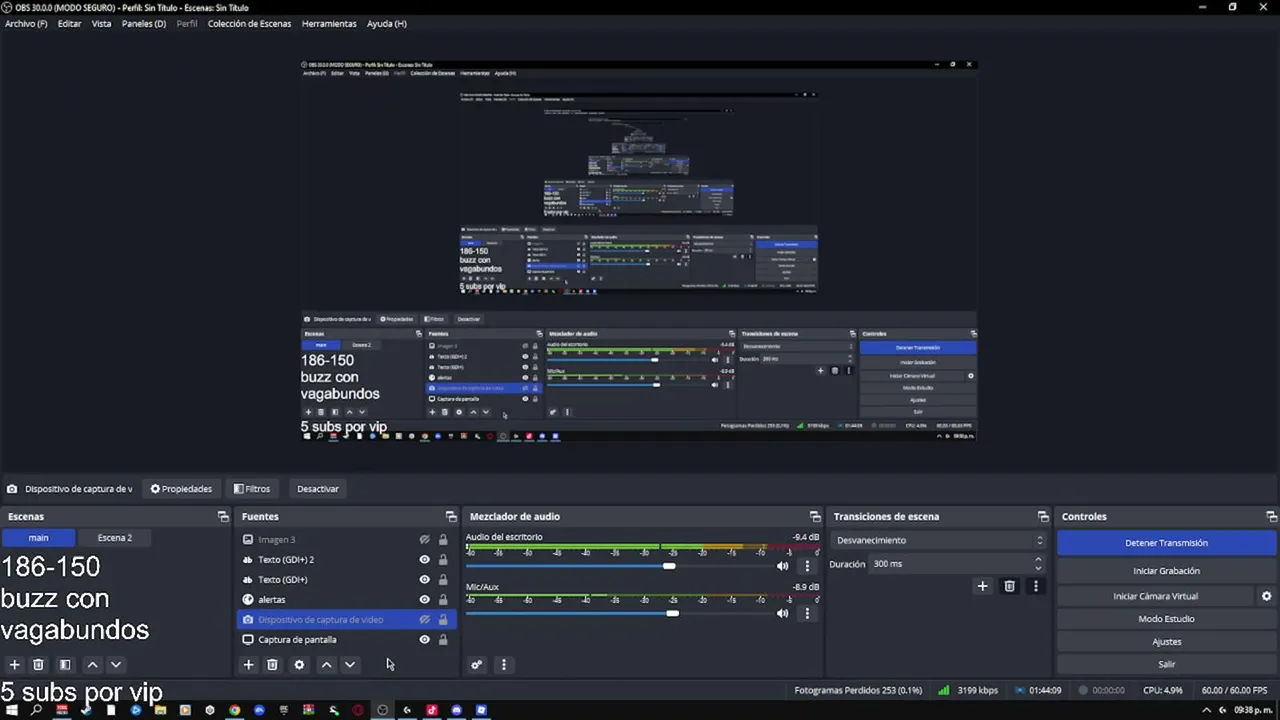Add a new scene in Escenas panel

click(x=14, y=664)
